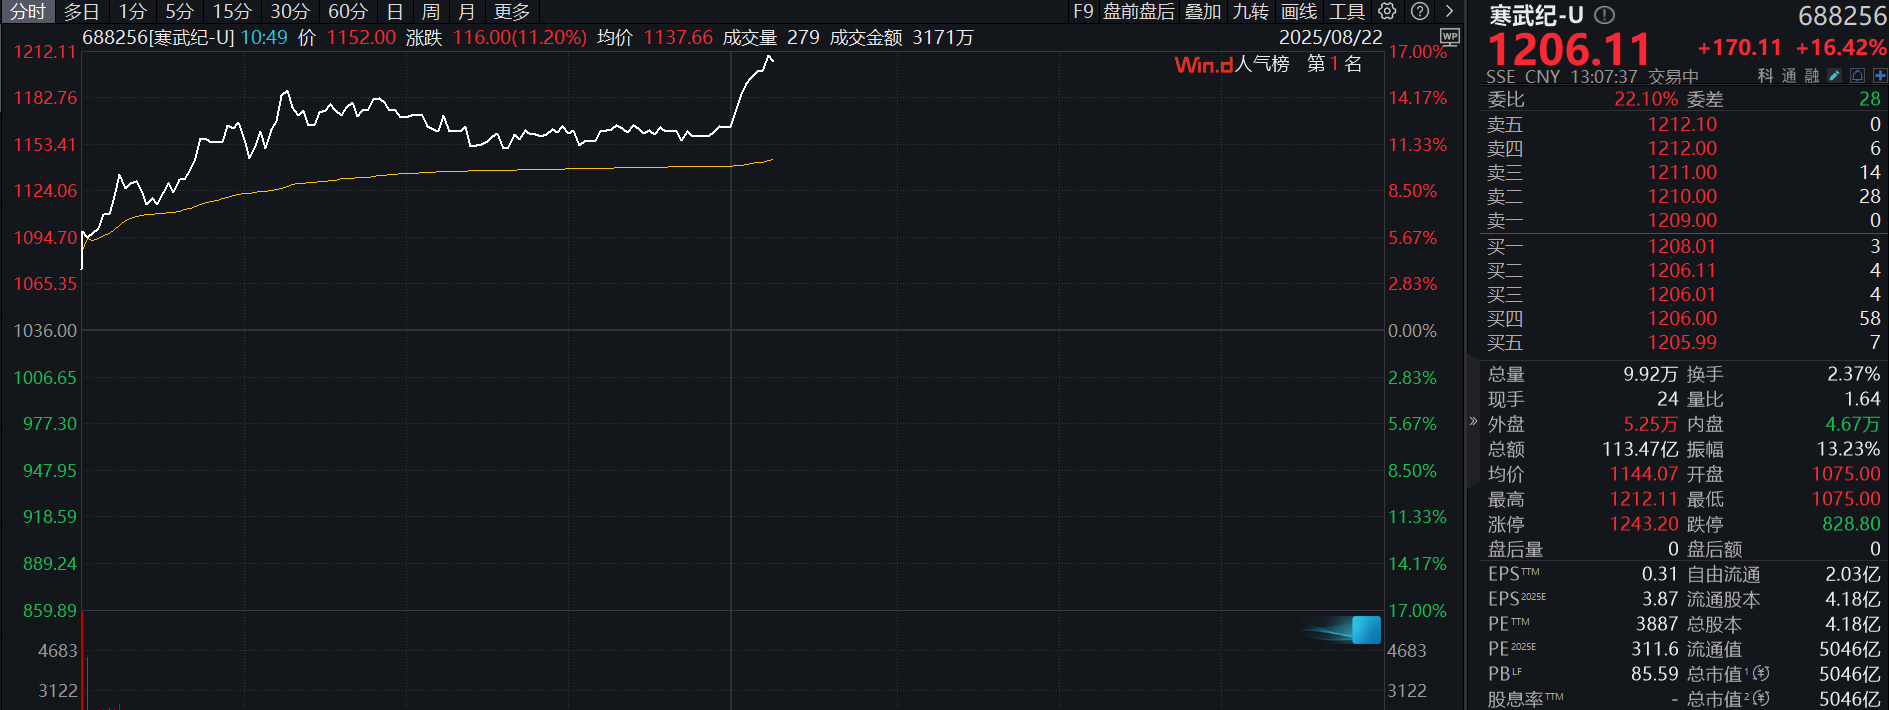
Task: Click the 卖一 price 1209.00
Action: tap(1682, 220)
